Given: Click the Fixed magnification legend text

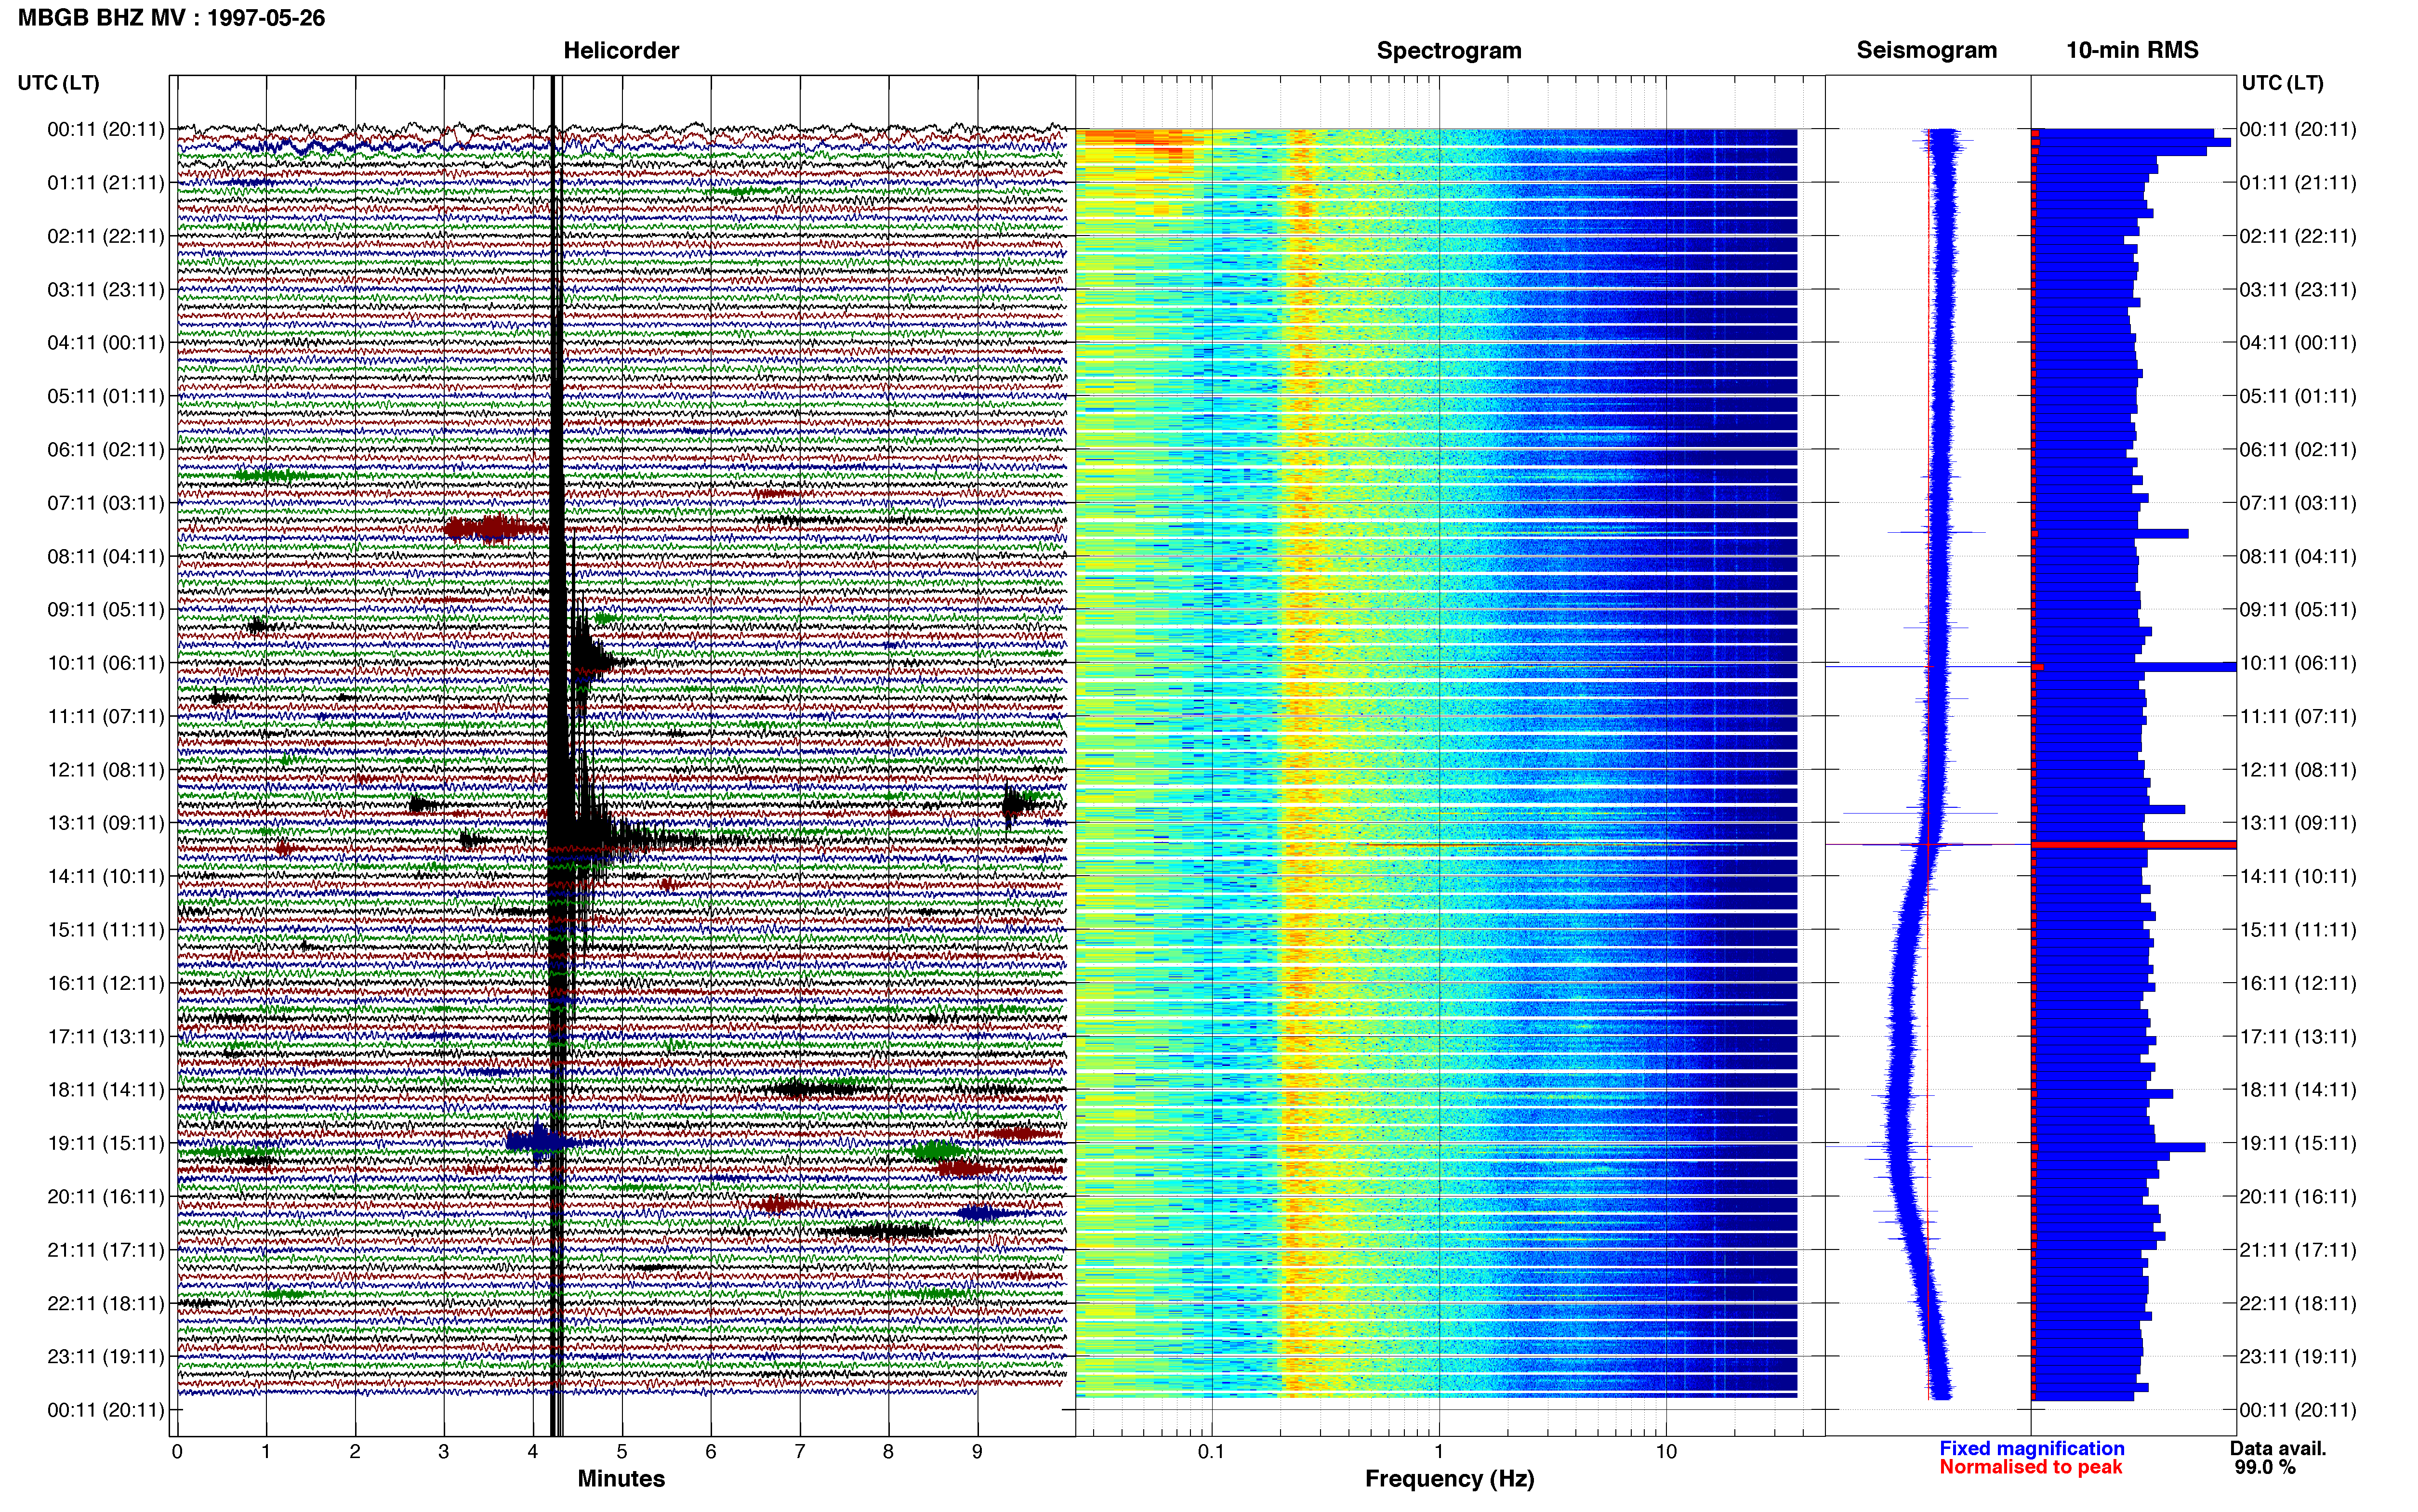Looking at the screenshot, I should click(x=2031, y=1448).
